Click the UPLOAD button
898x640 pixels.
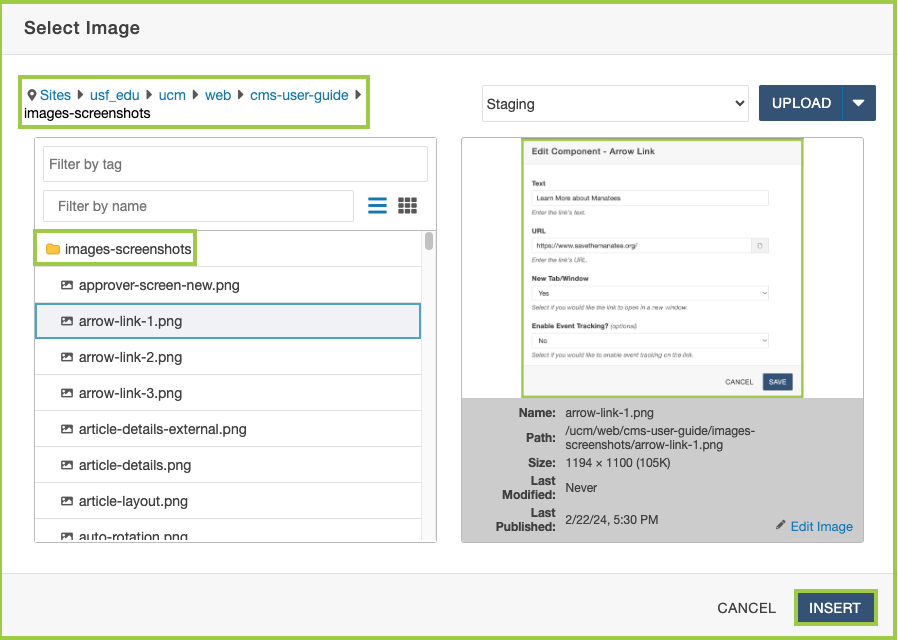801,103
